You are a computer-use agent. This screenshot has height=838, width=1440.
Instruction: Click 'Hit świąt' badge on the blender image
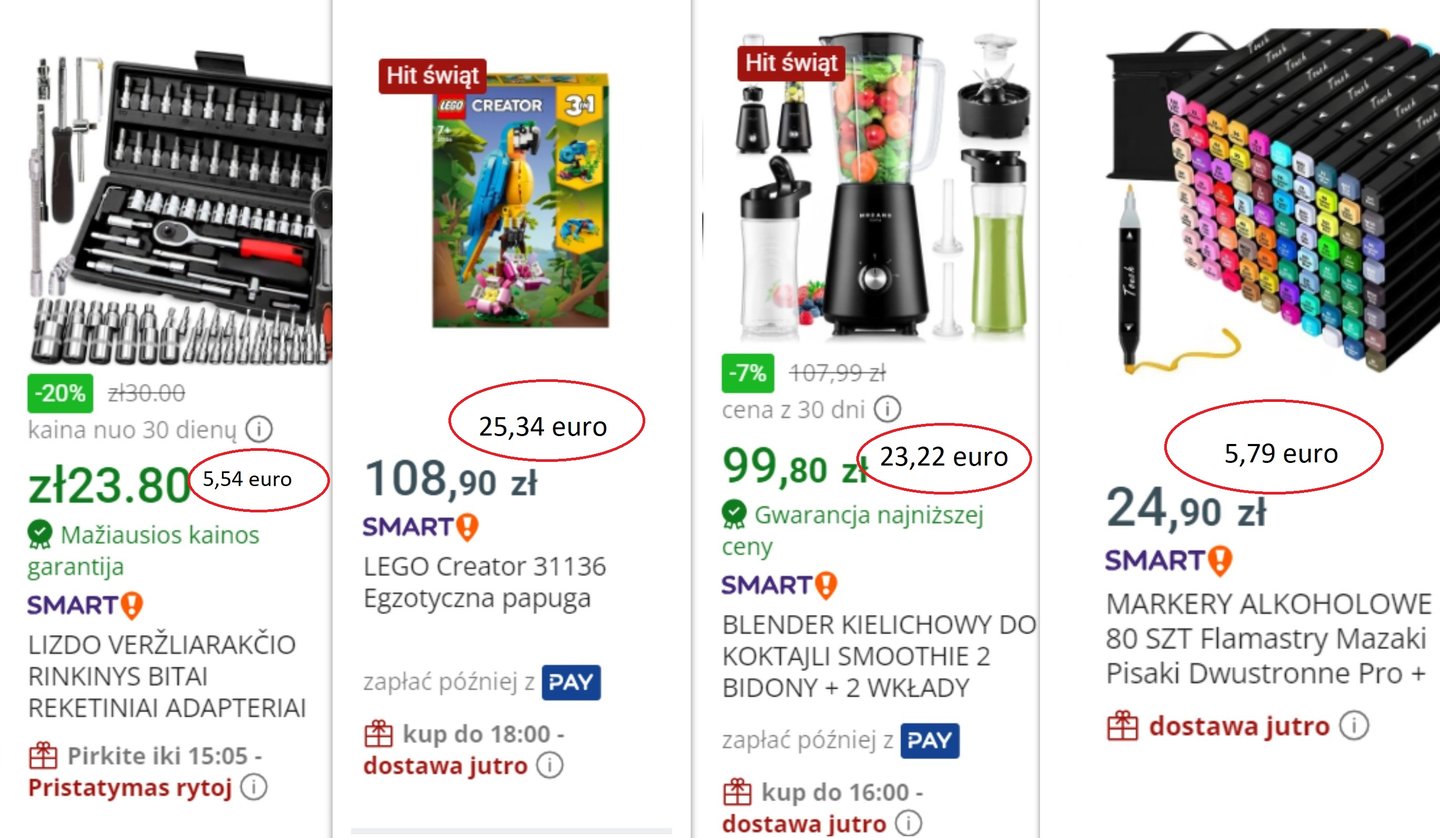[x=792, y=62]
